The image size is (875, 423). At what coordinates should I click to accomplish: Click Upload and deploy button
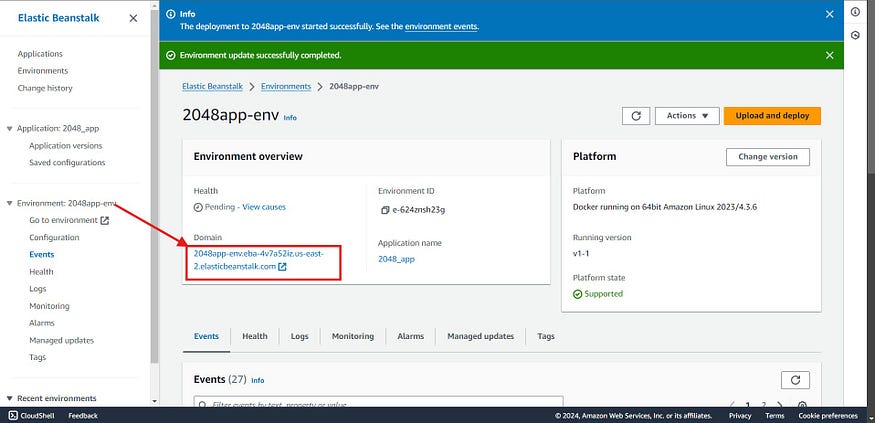(x=772, y=116)
